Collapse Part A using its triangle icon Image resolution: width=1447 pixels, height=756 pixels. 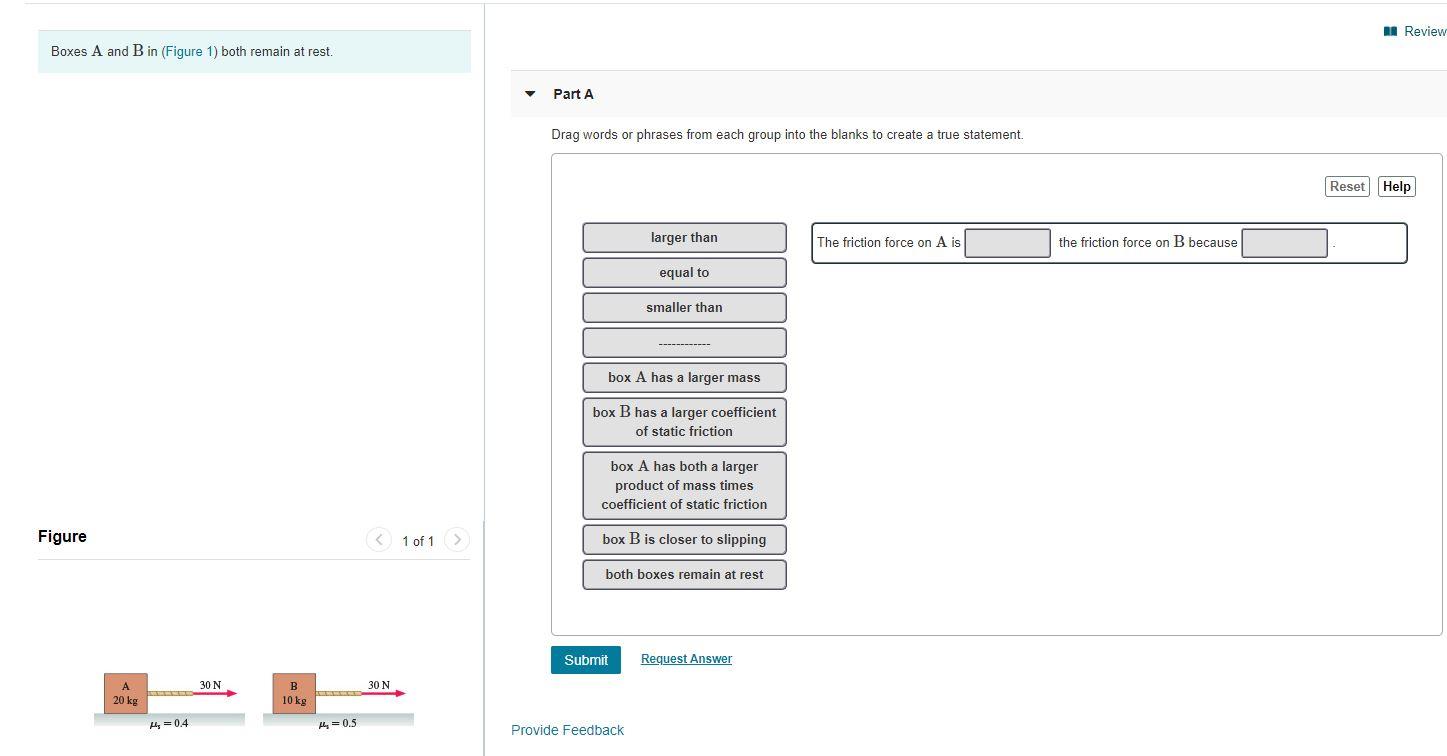click(x=530, y=93)
